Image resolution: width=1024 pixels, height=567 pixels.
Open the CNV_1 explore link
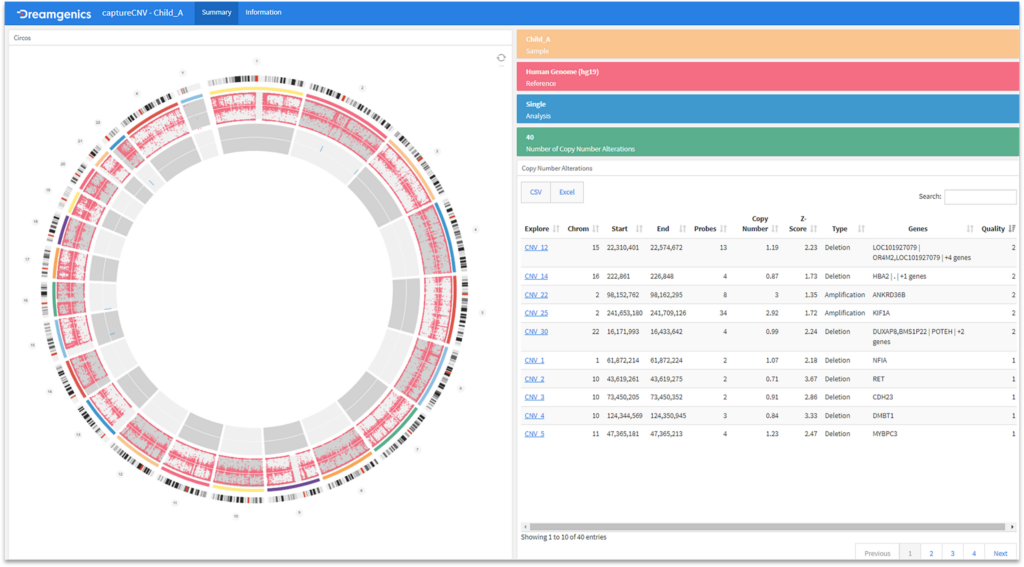[x=534, y=361]
